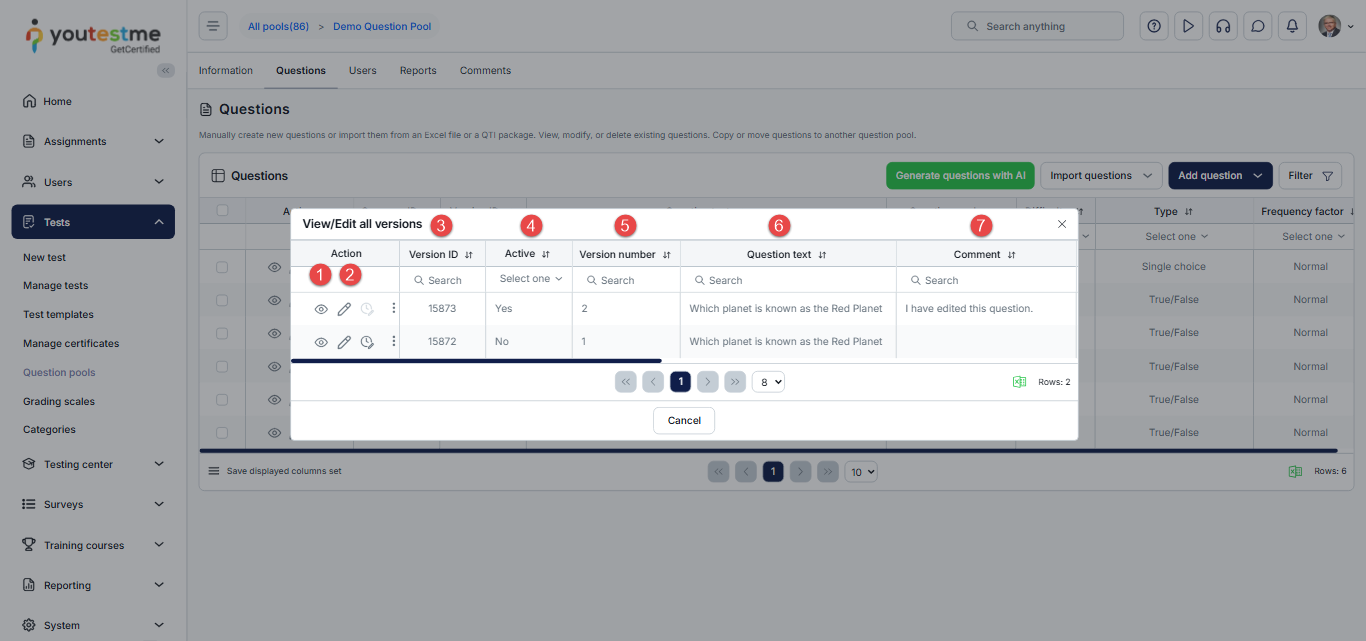The height and width of the screenshot is (641, 1366).
Task: Edit version 15872 with the pencil icon
Action: point(344,342)
